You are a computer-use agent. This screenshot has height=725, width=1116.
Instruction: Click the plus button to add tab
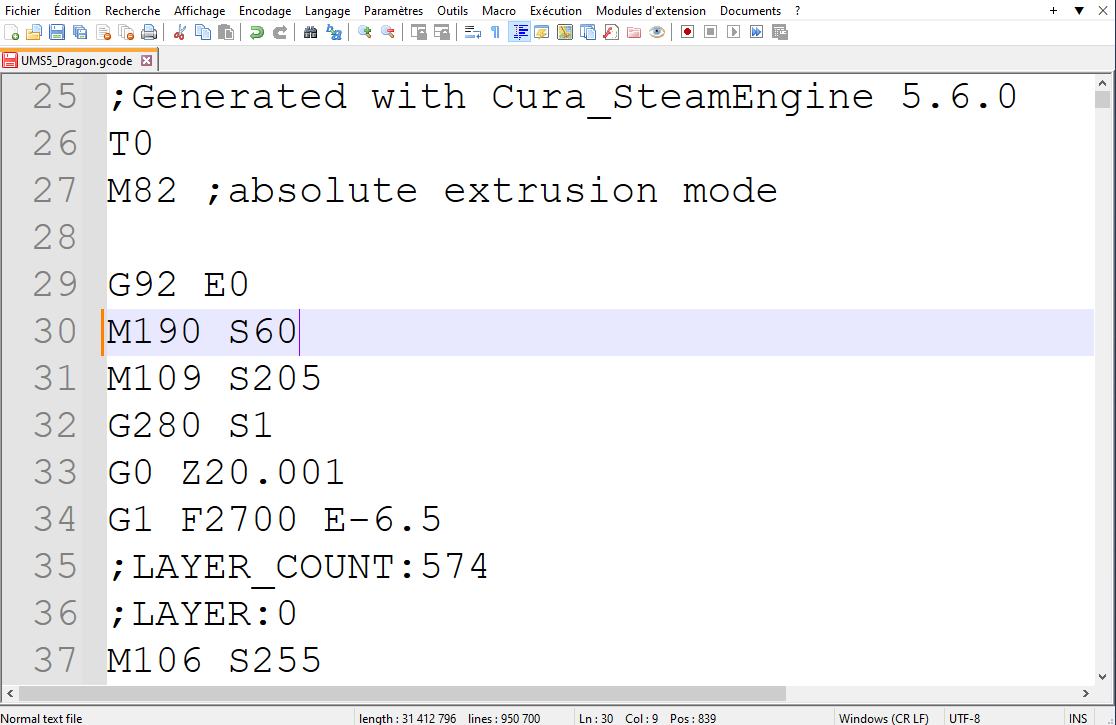point(1053,11)
